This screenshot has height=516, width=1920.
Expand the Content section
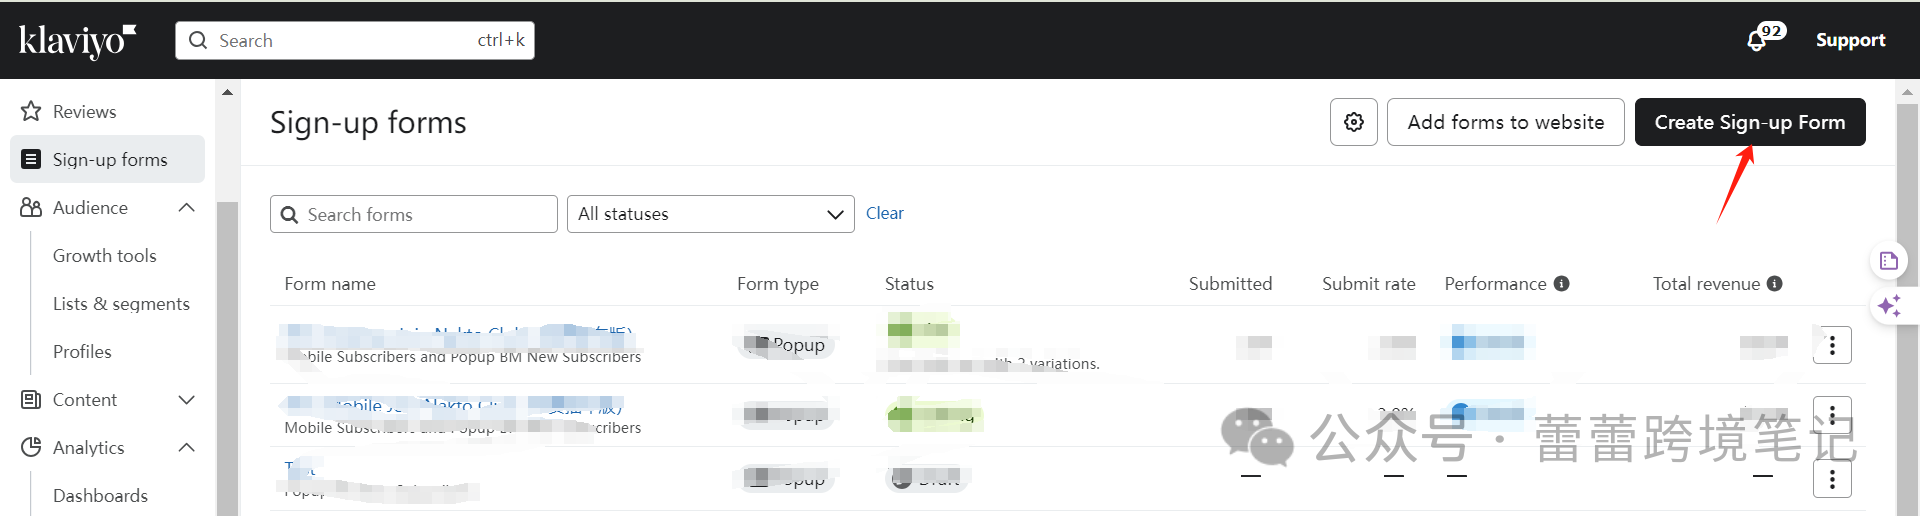point(186,400)
